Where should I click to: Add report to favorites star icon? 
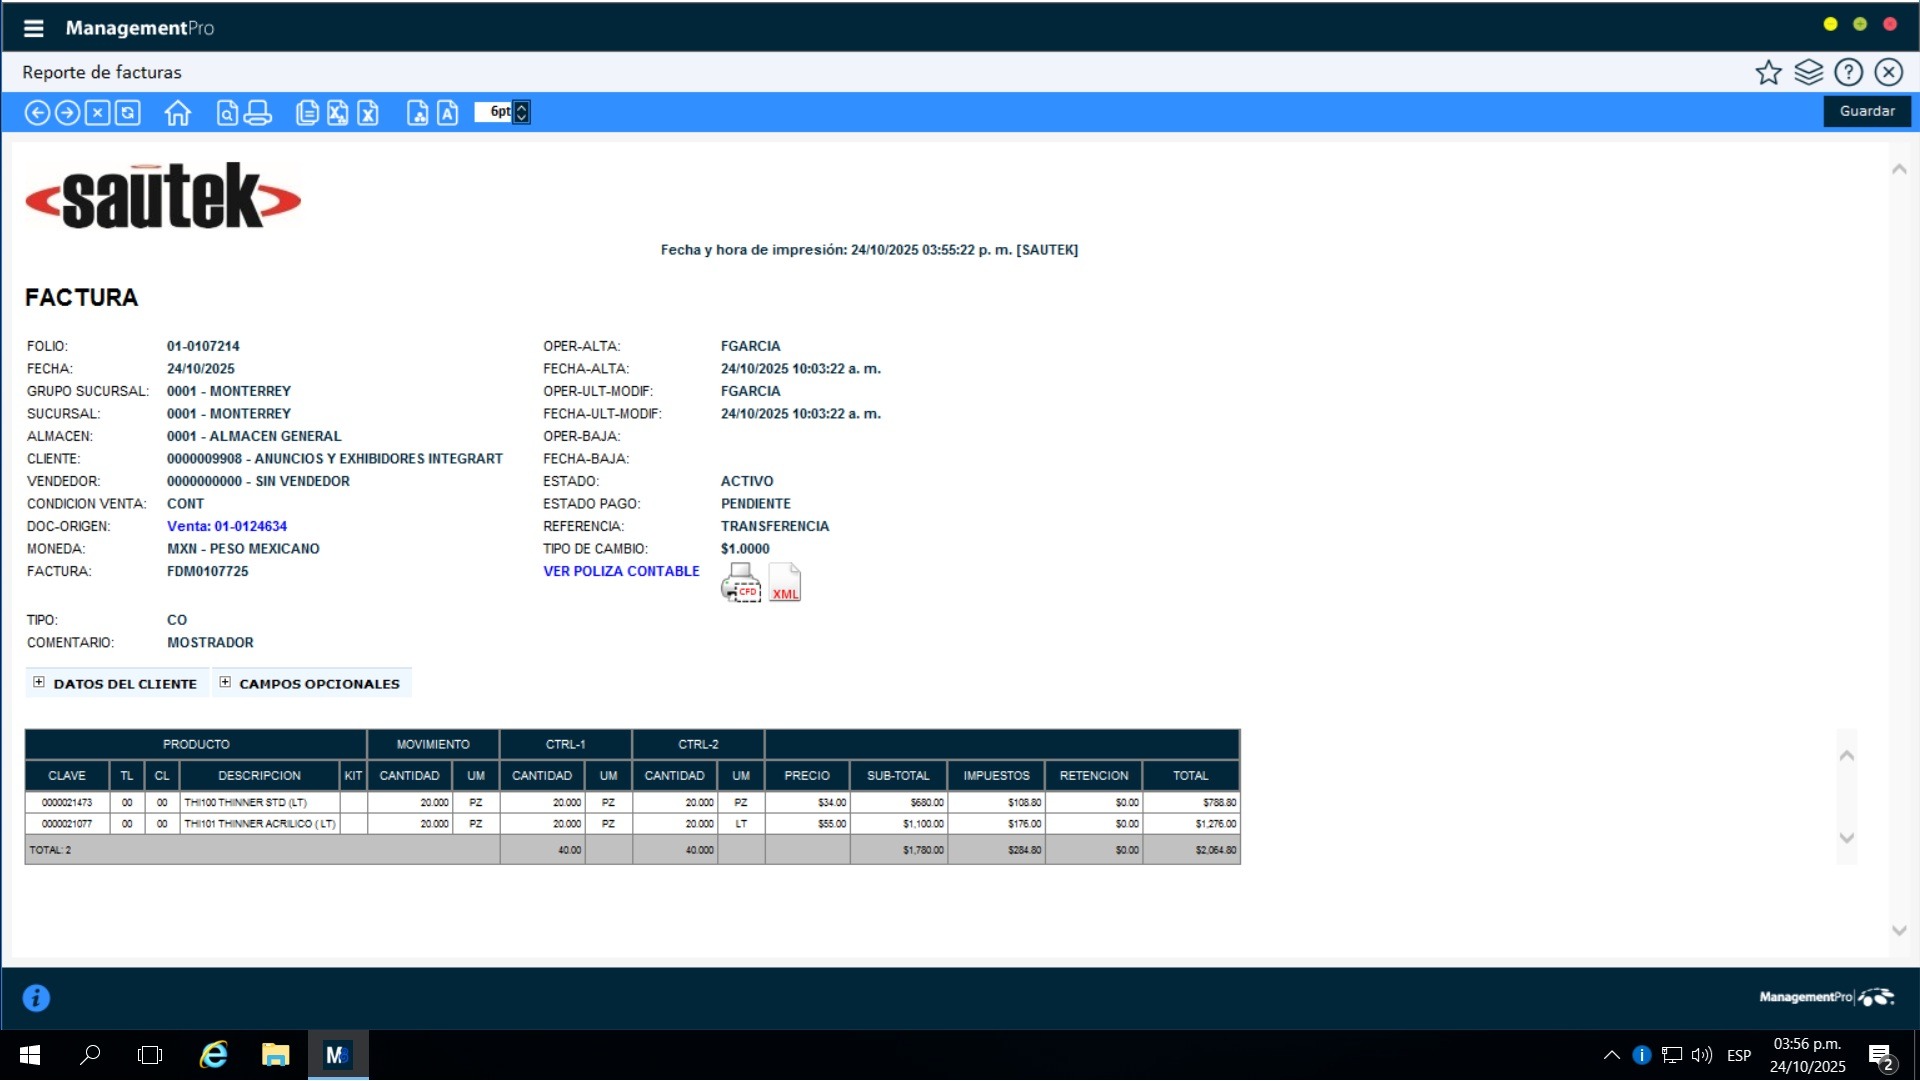click(1768, 72)
